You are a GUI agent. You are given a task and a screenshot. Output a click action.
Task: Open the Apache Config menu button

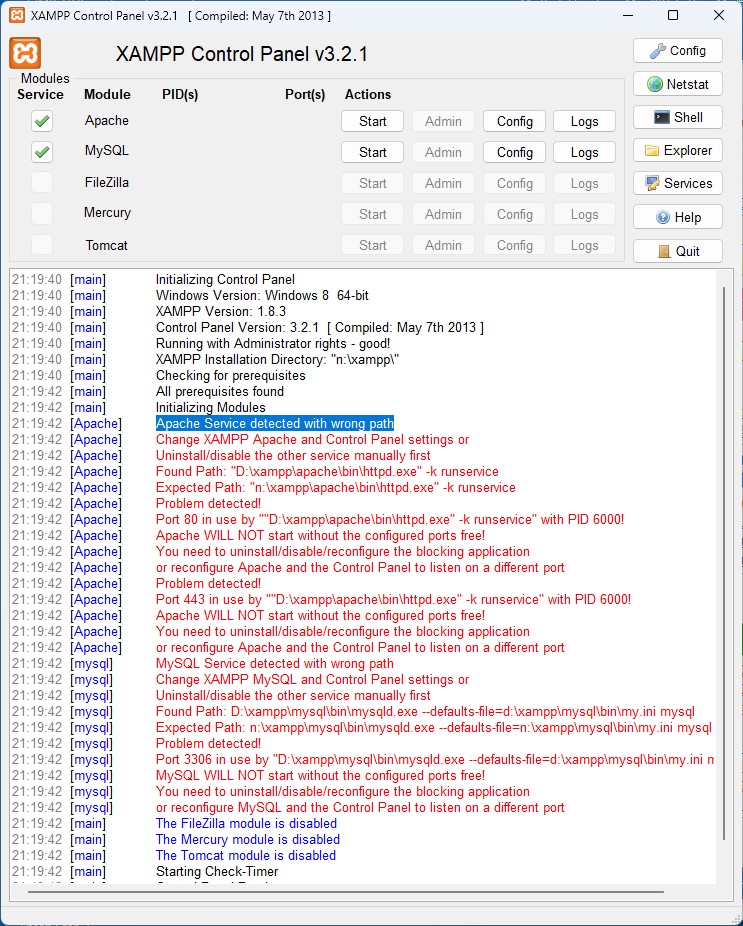click(x=514, y=121)
